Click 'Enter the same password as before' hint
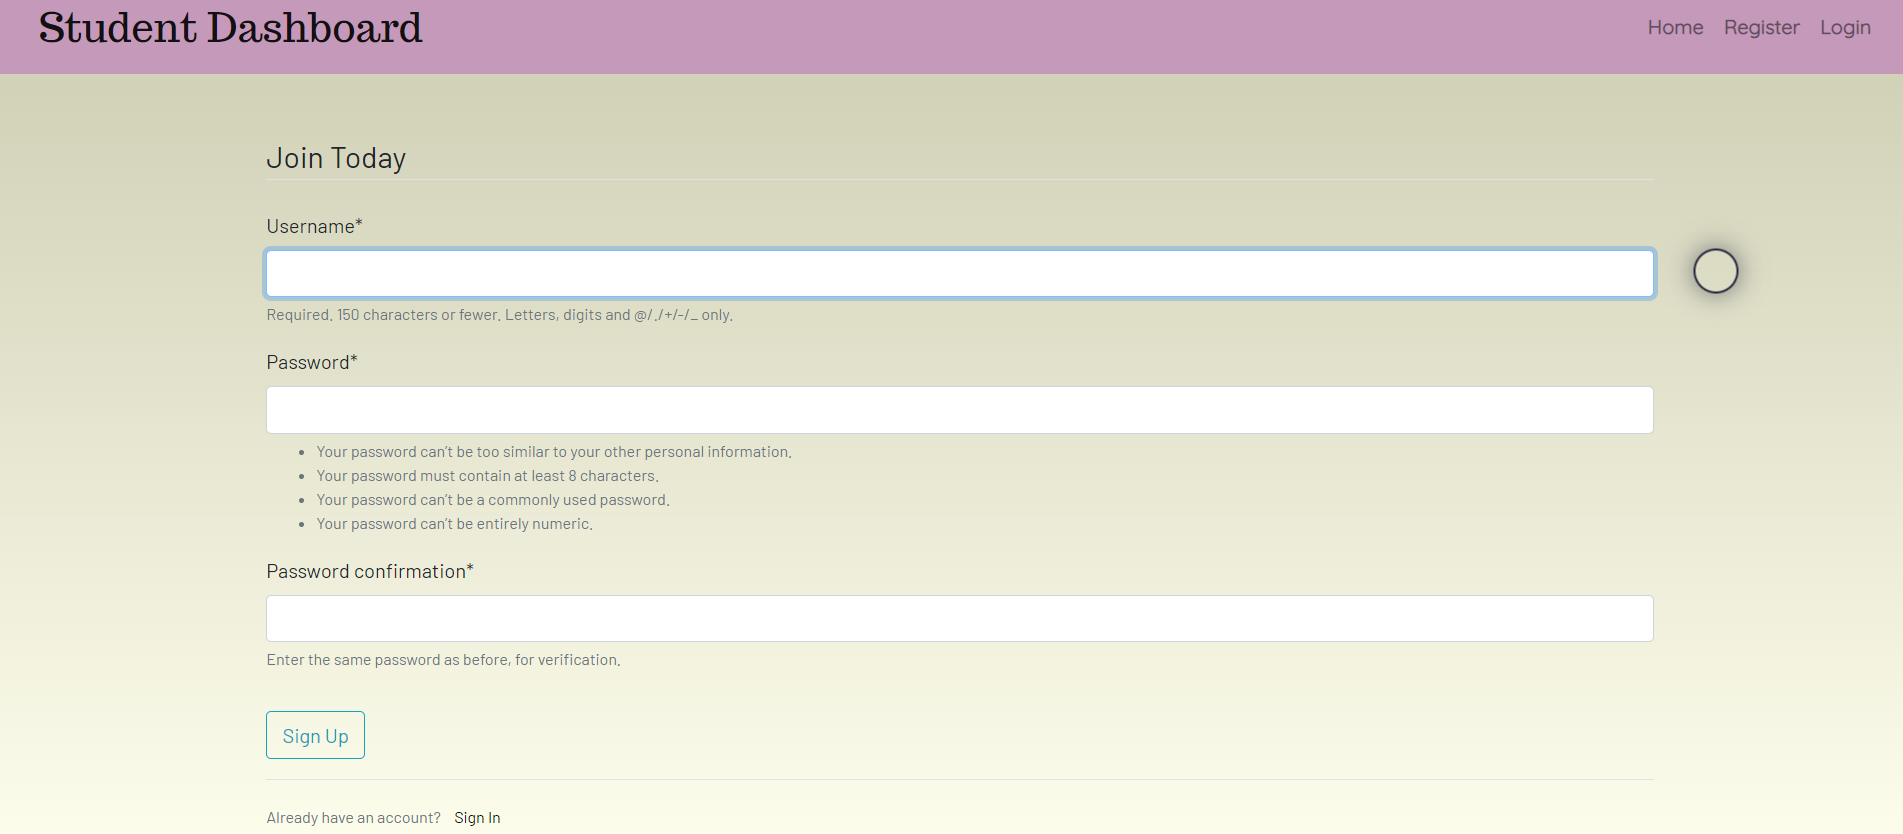Image resolution: width=1903 pixels, height=834 pixels. [444, 660]
